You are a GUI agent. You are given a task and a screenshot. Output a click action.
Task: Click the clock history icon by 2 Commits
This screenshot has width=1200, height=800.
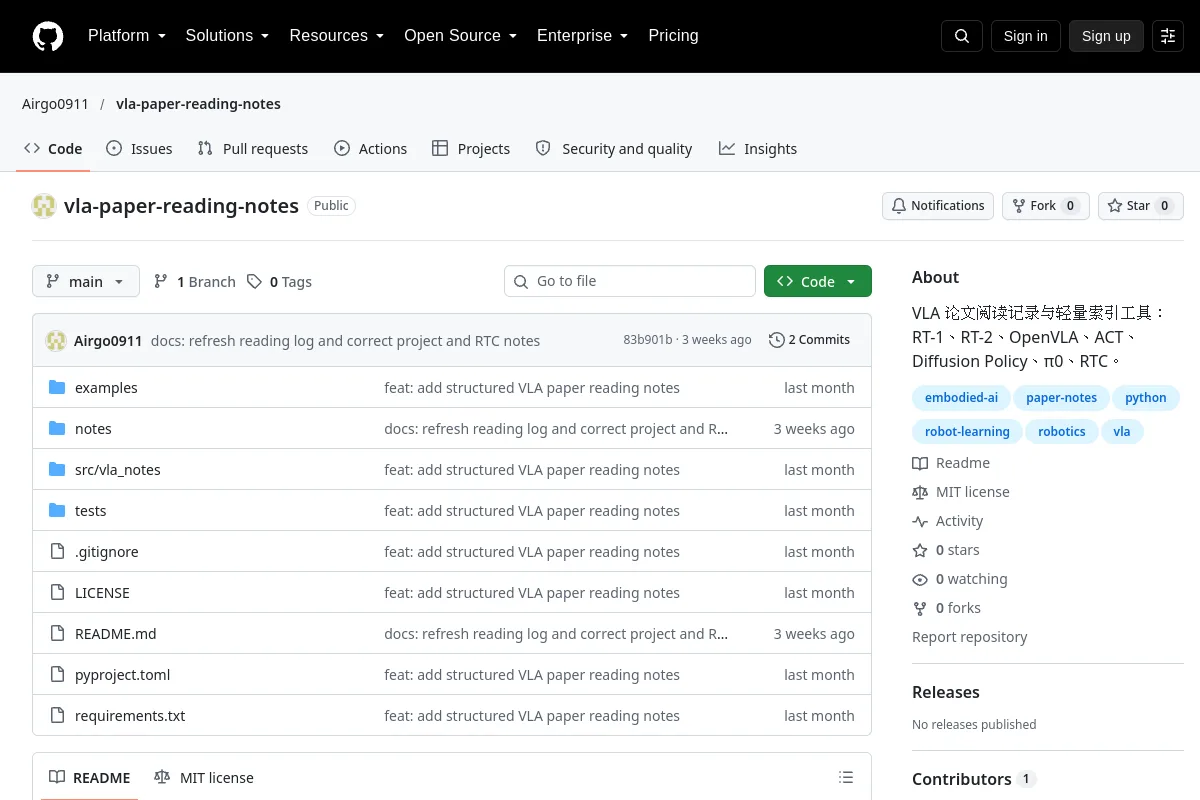click(776, 340)
